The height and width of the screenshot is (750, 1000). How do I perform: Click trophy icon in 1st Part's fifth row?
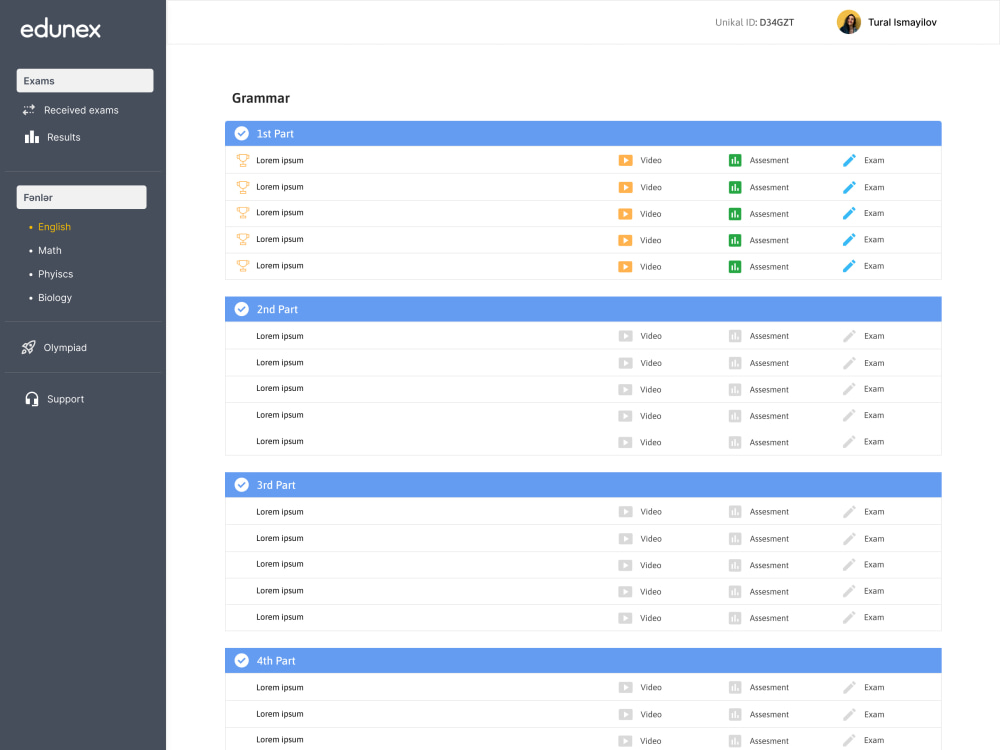point(243,266)
